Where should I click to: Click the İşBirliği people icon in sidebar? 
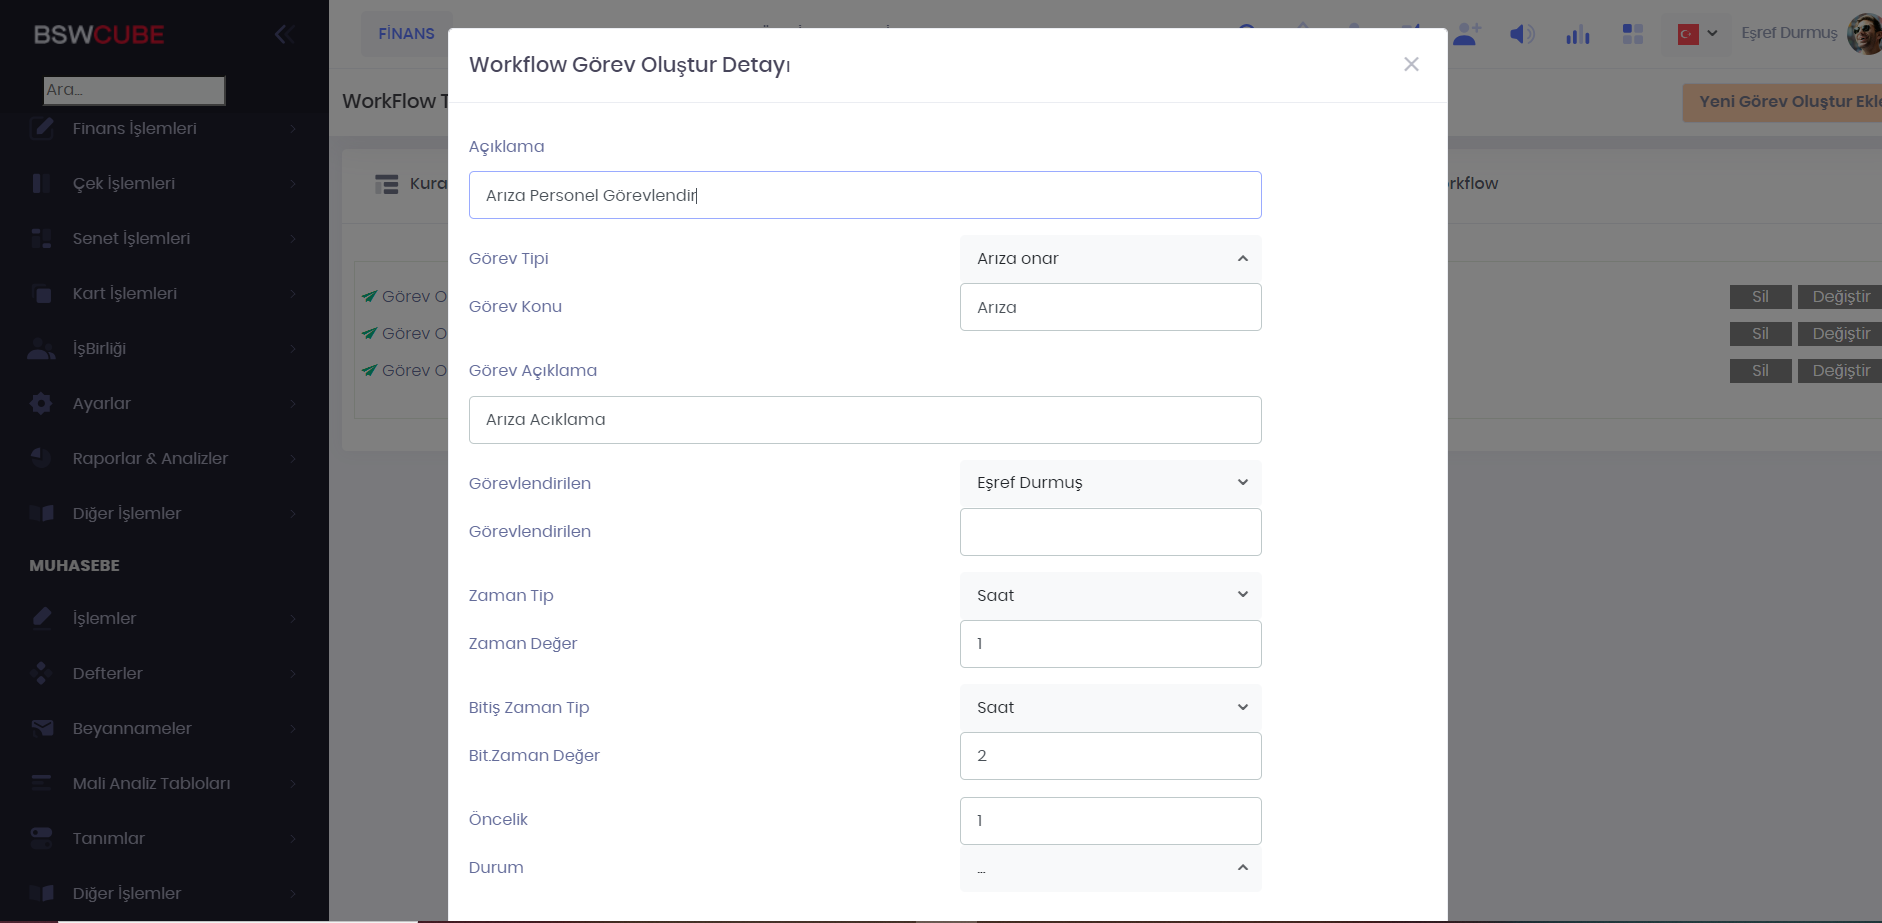coord(41,348)
